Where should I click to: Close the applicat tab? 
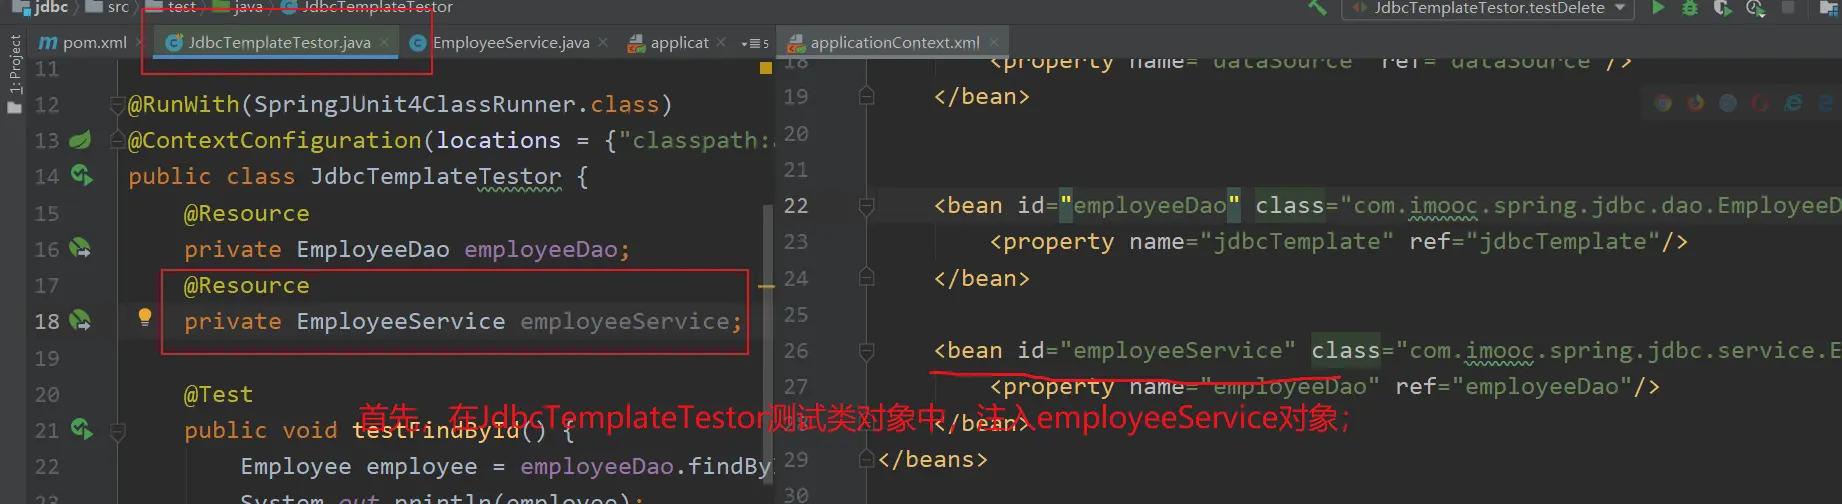click(x=722, y=43)
